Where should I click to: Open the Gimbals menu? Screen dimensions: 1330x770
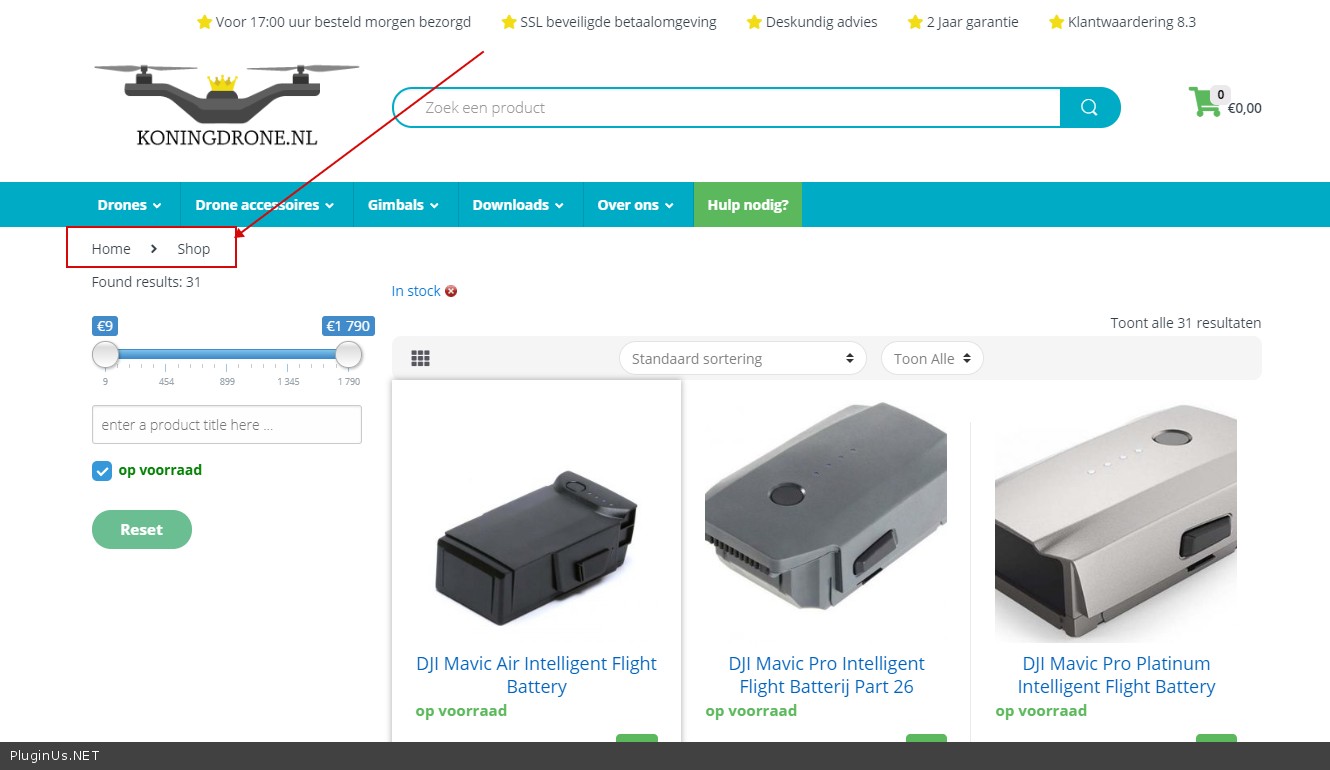tap(403, 205)
